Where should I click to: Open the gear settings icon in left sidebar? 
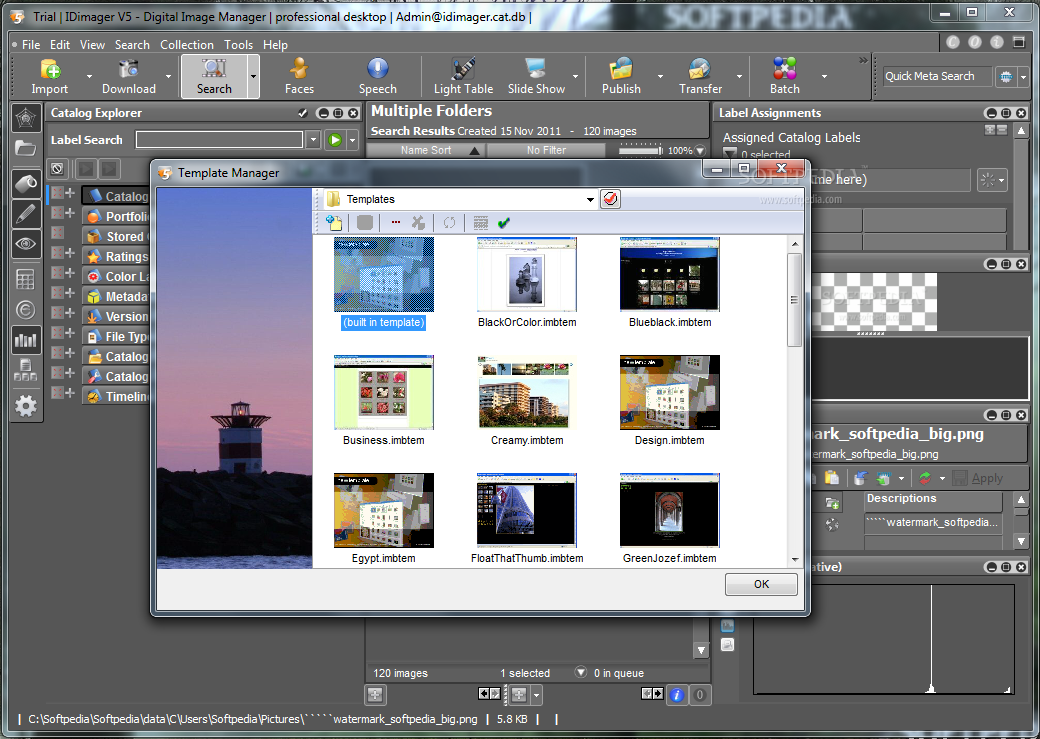25,405
